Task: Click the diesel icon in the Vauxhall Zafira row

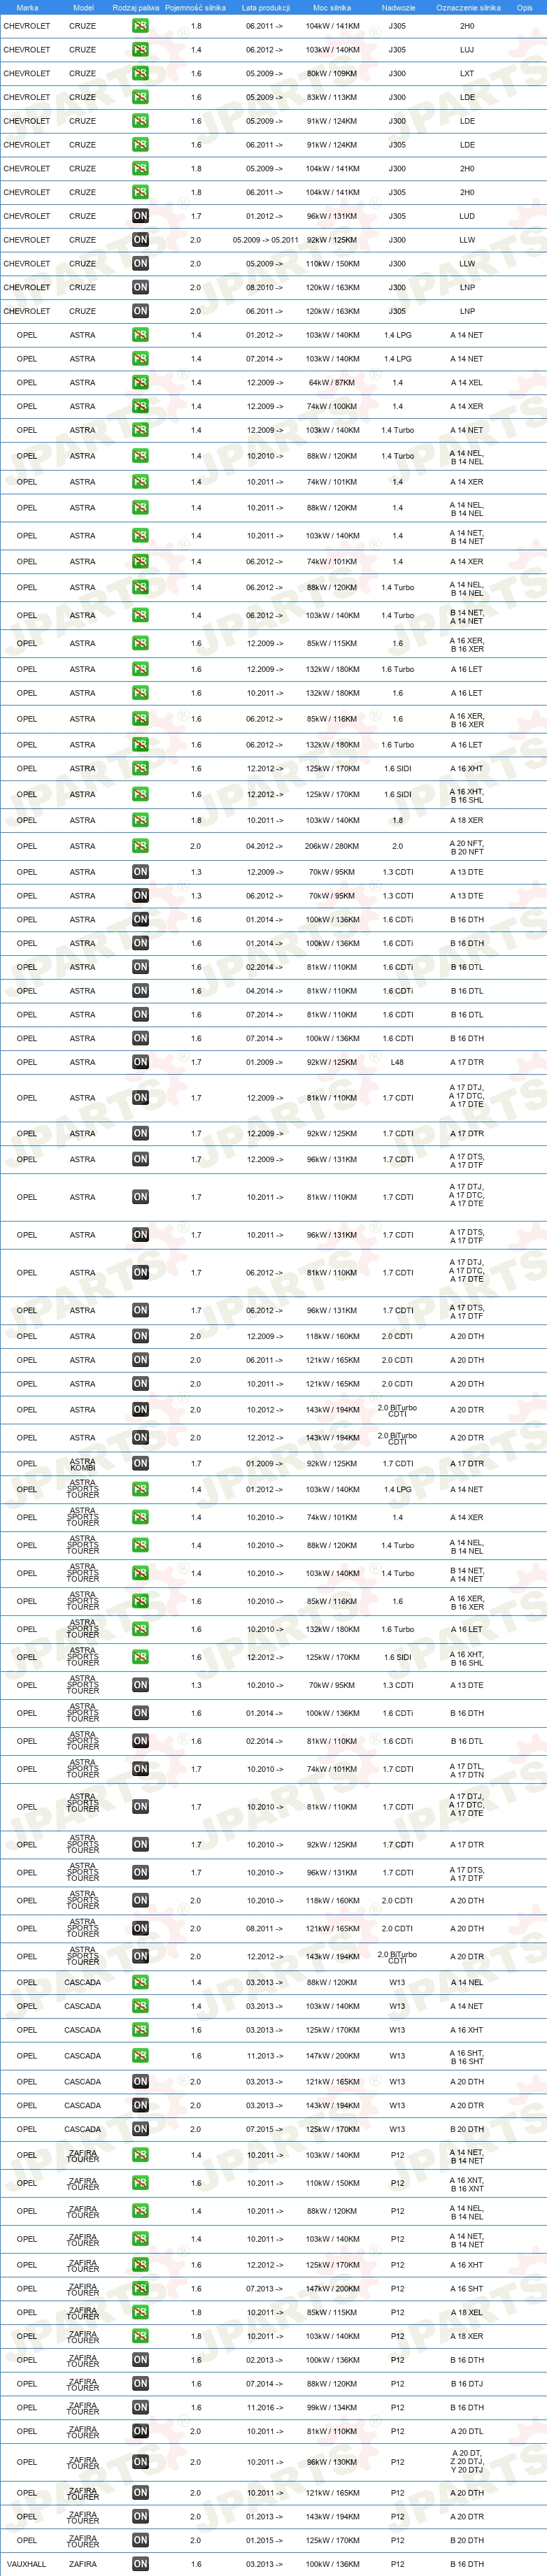Action: click(x=140, y=2564)
